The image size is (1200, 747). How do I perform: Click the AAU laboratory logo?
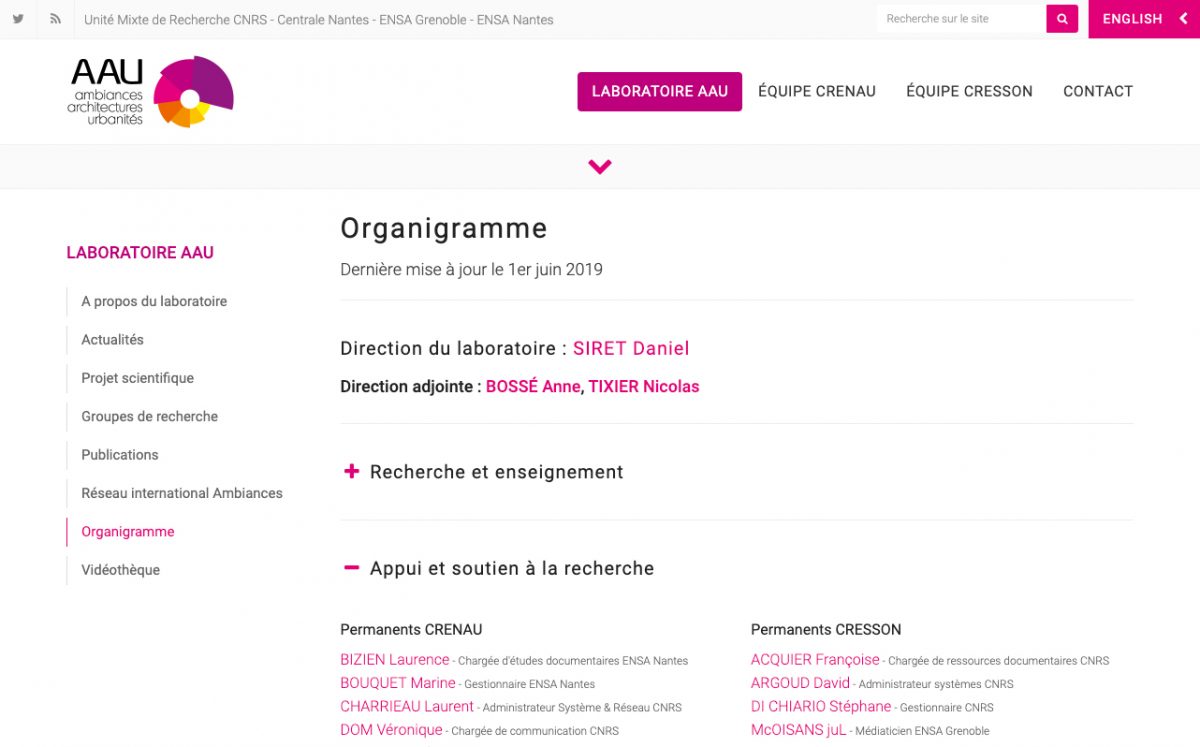[x=151, y=92]
